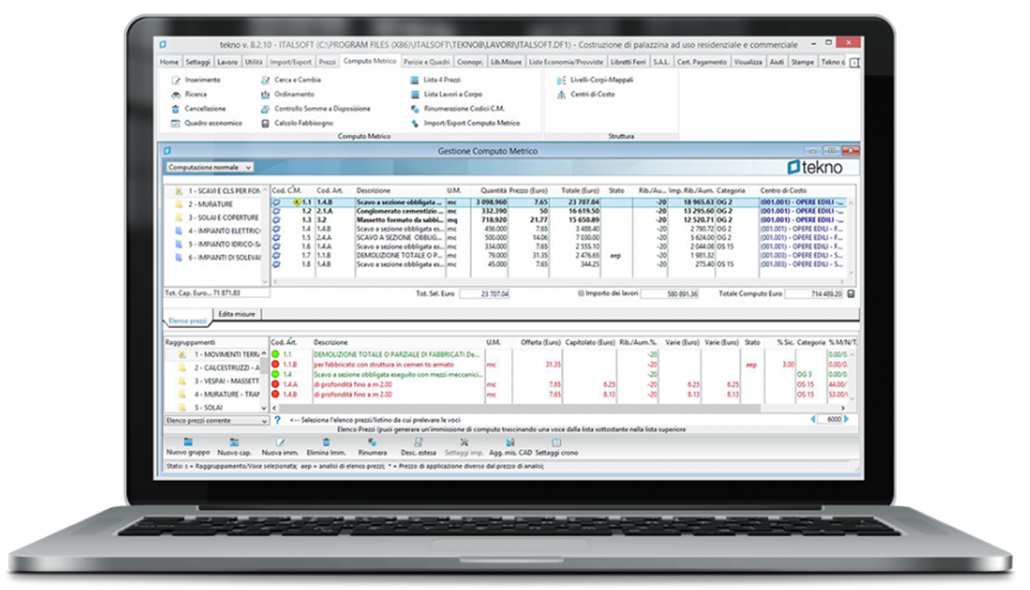Click right blue arrow beside 6000 field
The width and height of the screenshot is (1030, 590).
[846, 419]
